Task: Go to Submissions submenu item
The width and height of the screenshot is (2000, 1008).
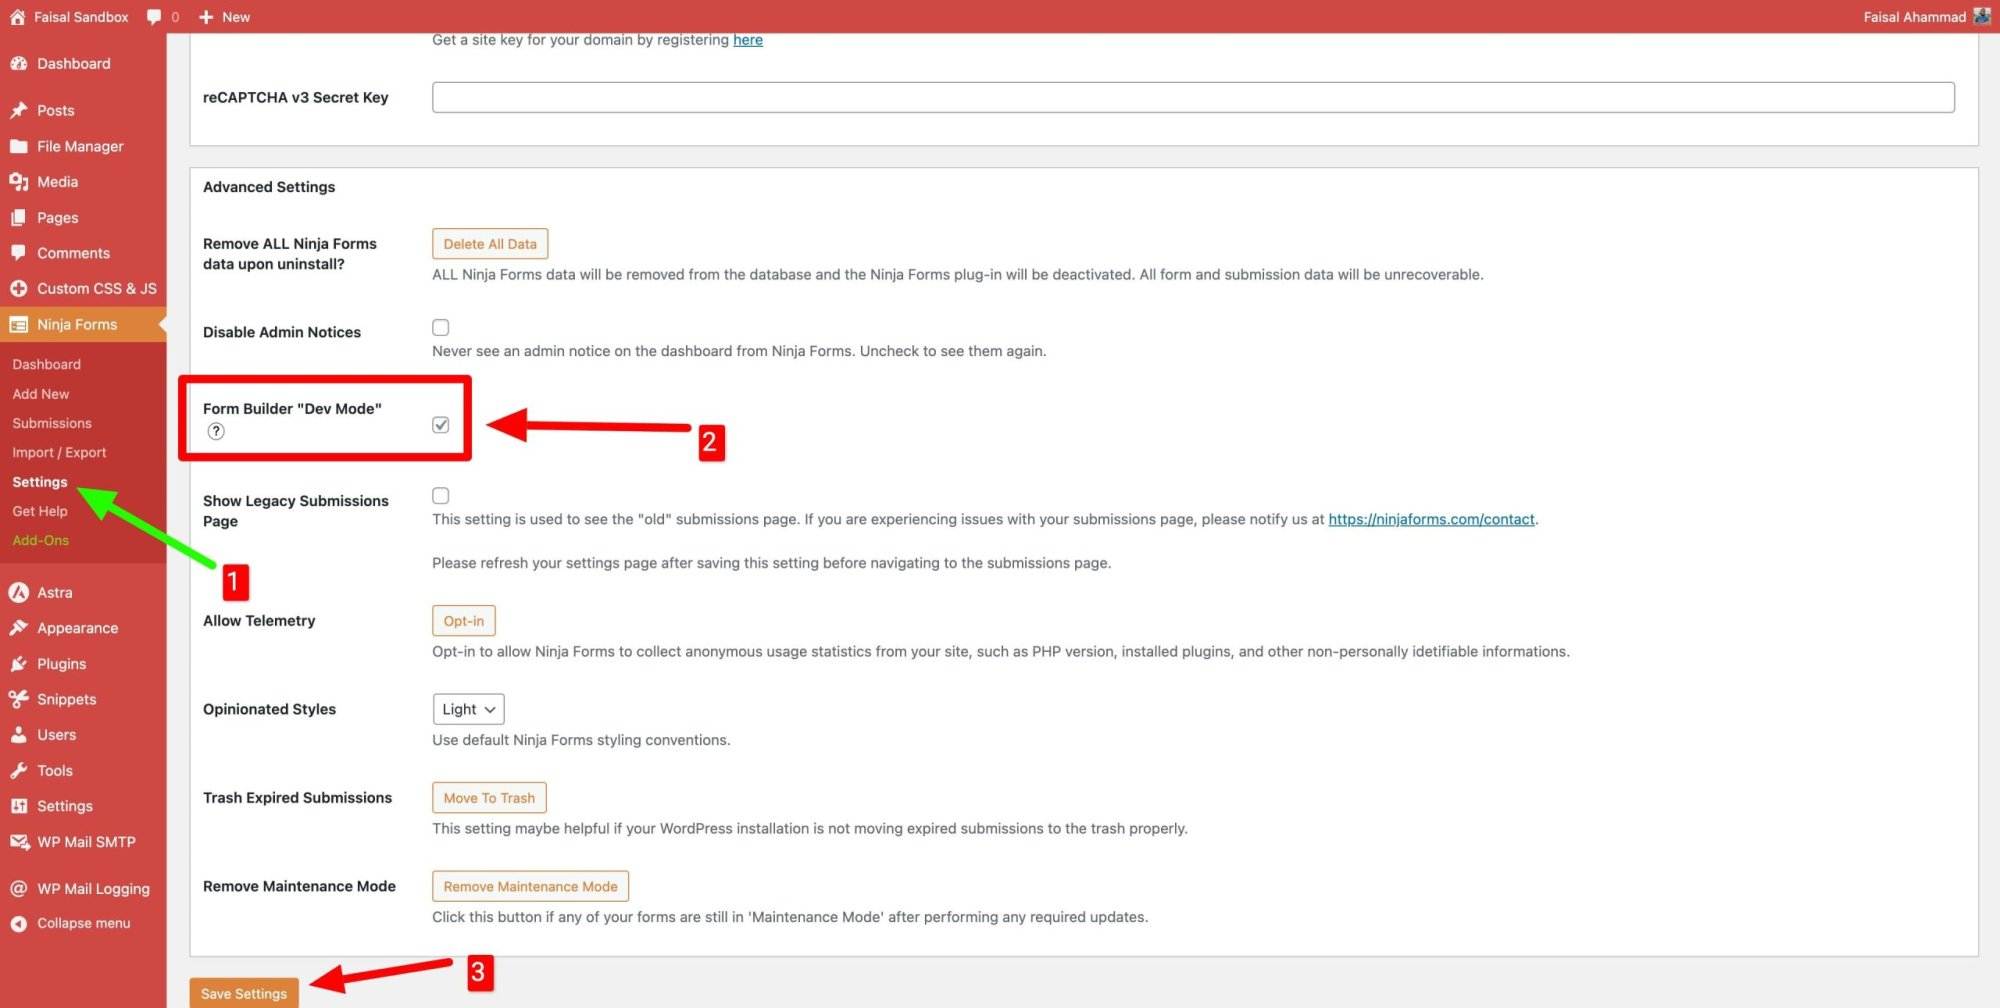Action: click(x=52, y=423)
